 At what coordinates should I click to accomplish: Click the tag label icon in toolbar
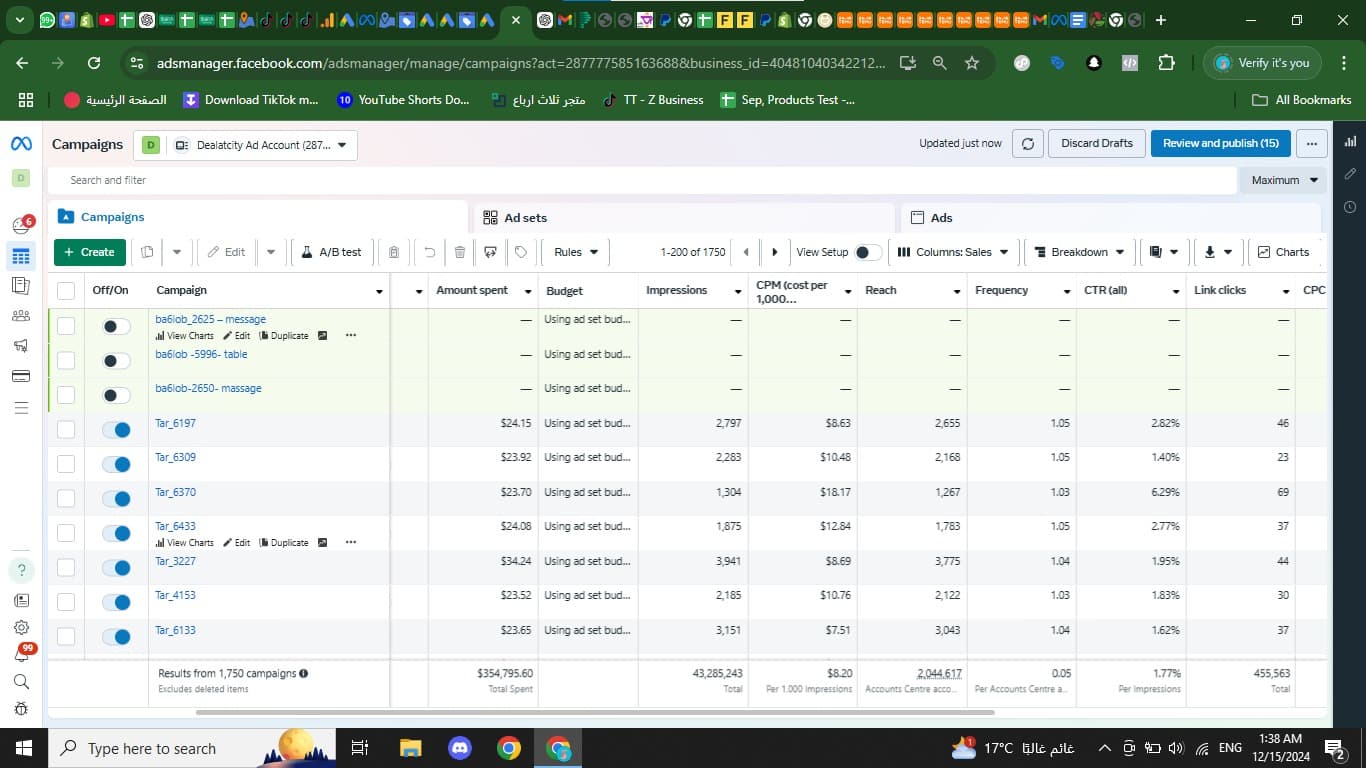point(521,252)
